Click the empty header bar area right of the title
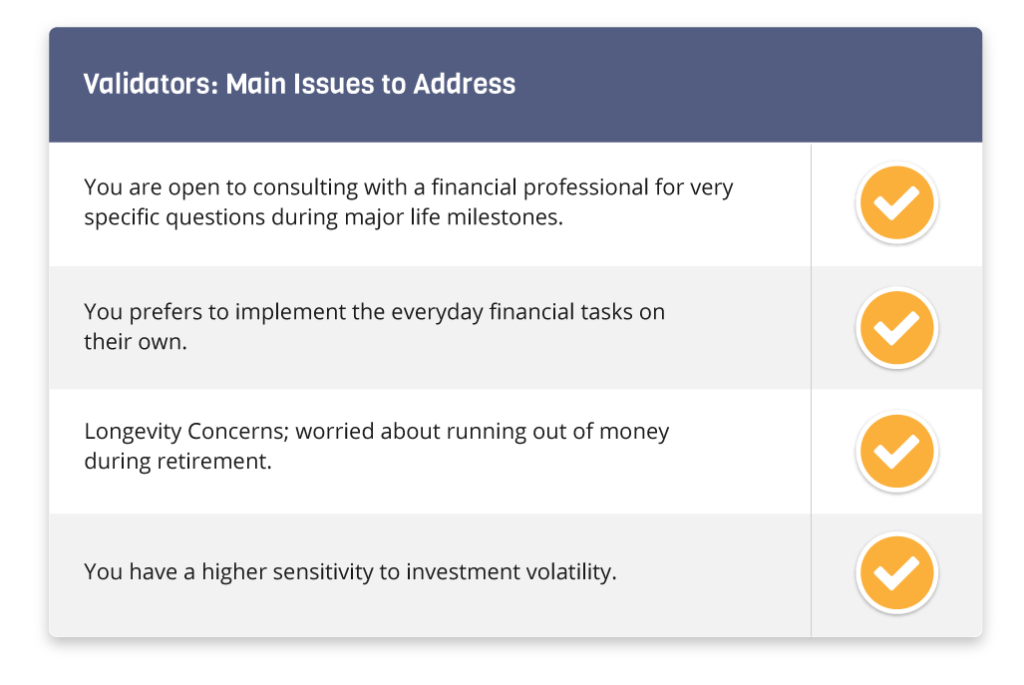 point(750,84)
